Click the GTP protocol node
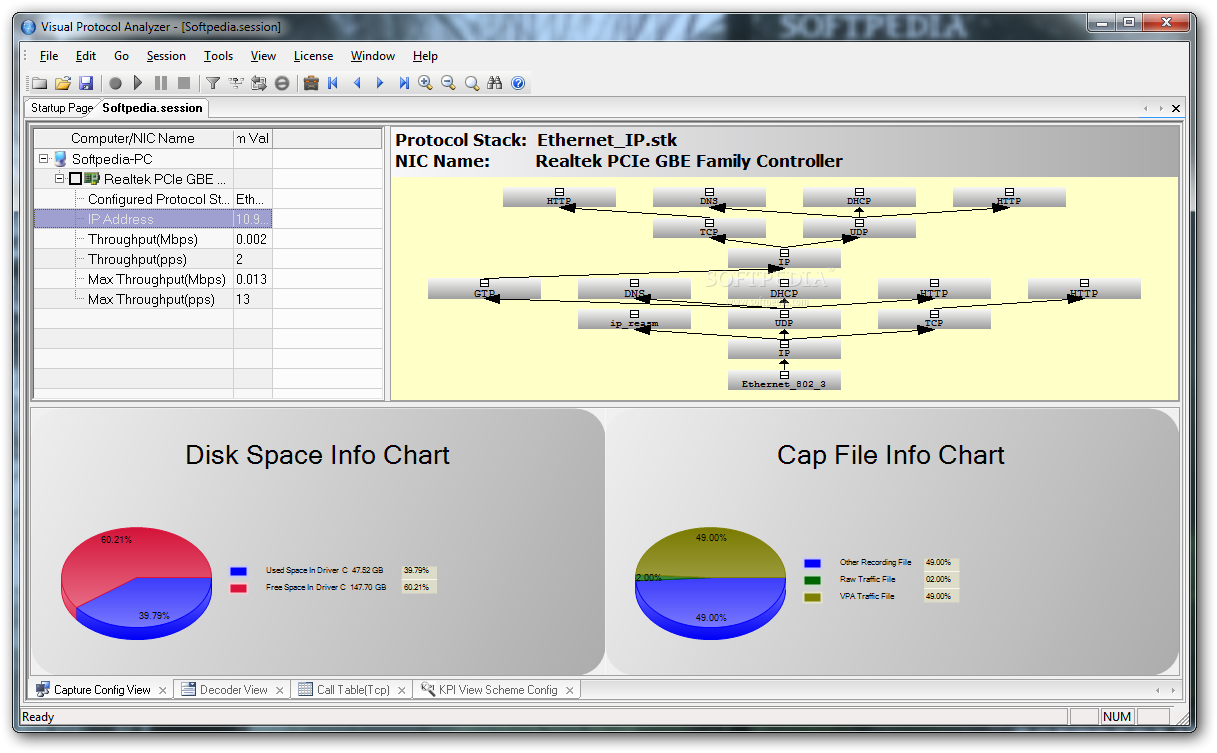Viewport: 1217px width, 753px height. pos(484,289)
